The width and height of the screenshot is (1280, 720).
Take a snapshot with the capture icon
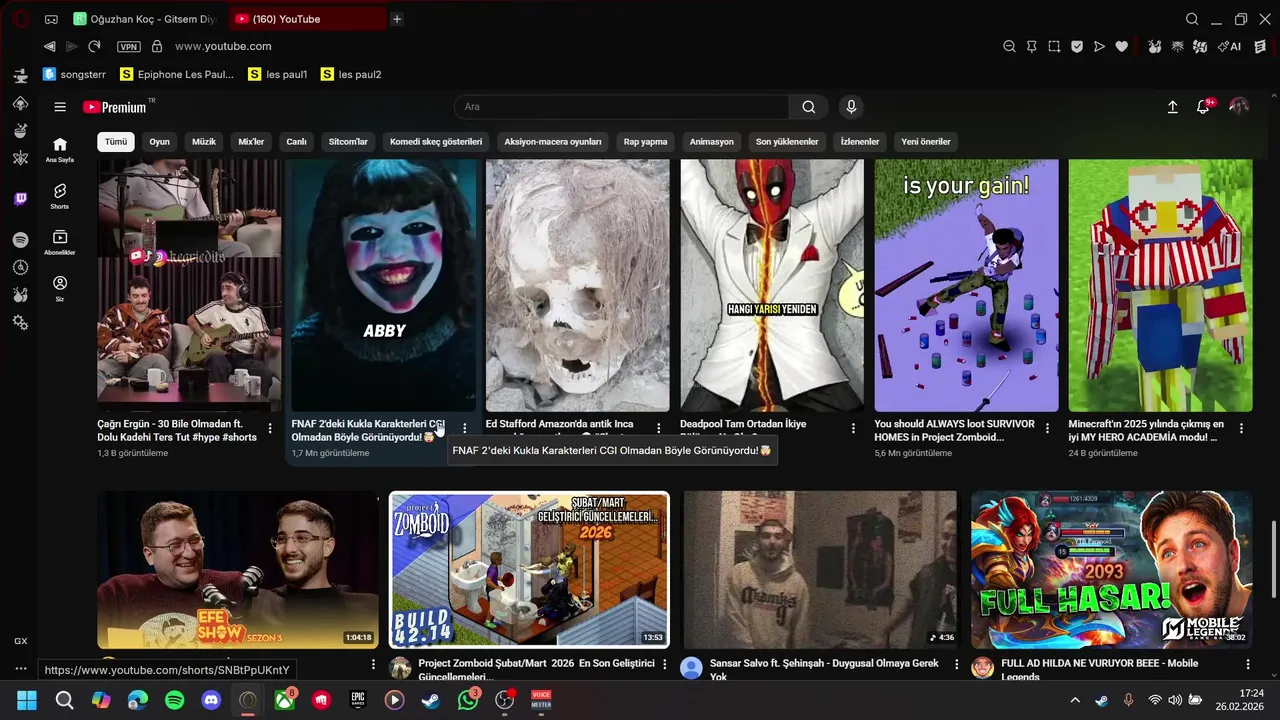pos(1054,46)
